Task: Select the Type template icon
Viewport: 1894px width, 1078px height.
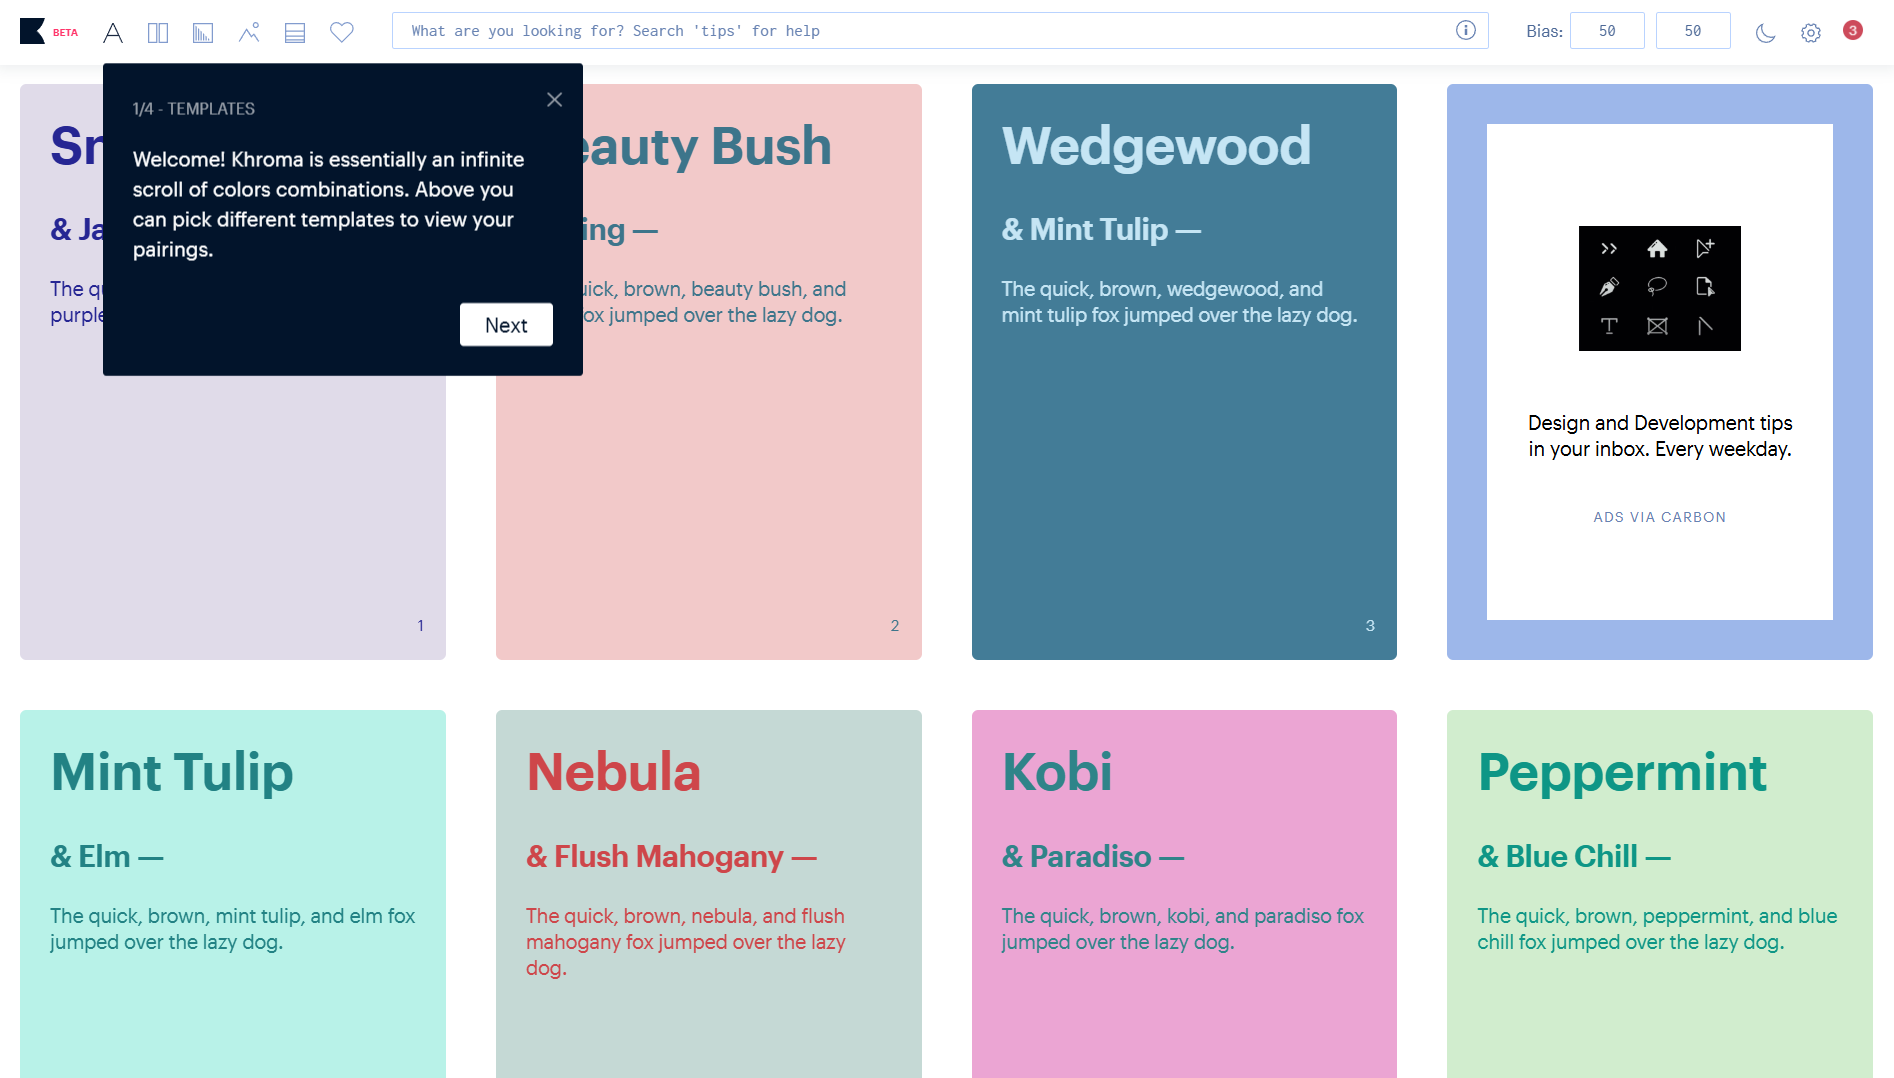Action: (113, 32)
